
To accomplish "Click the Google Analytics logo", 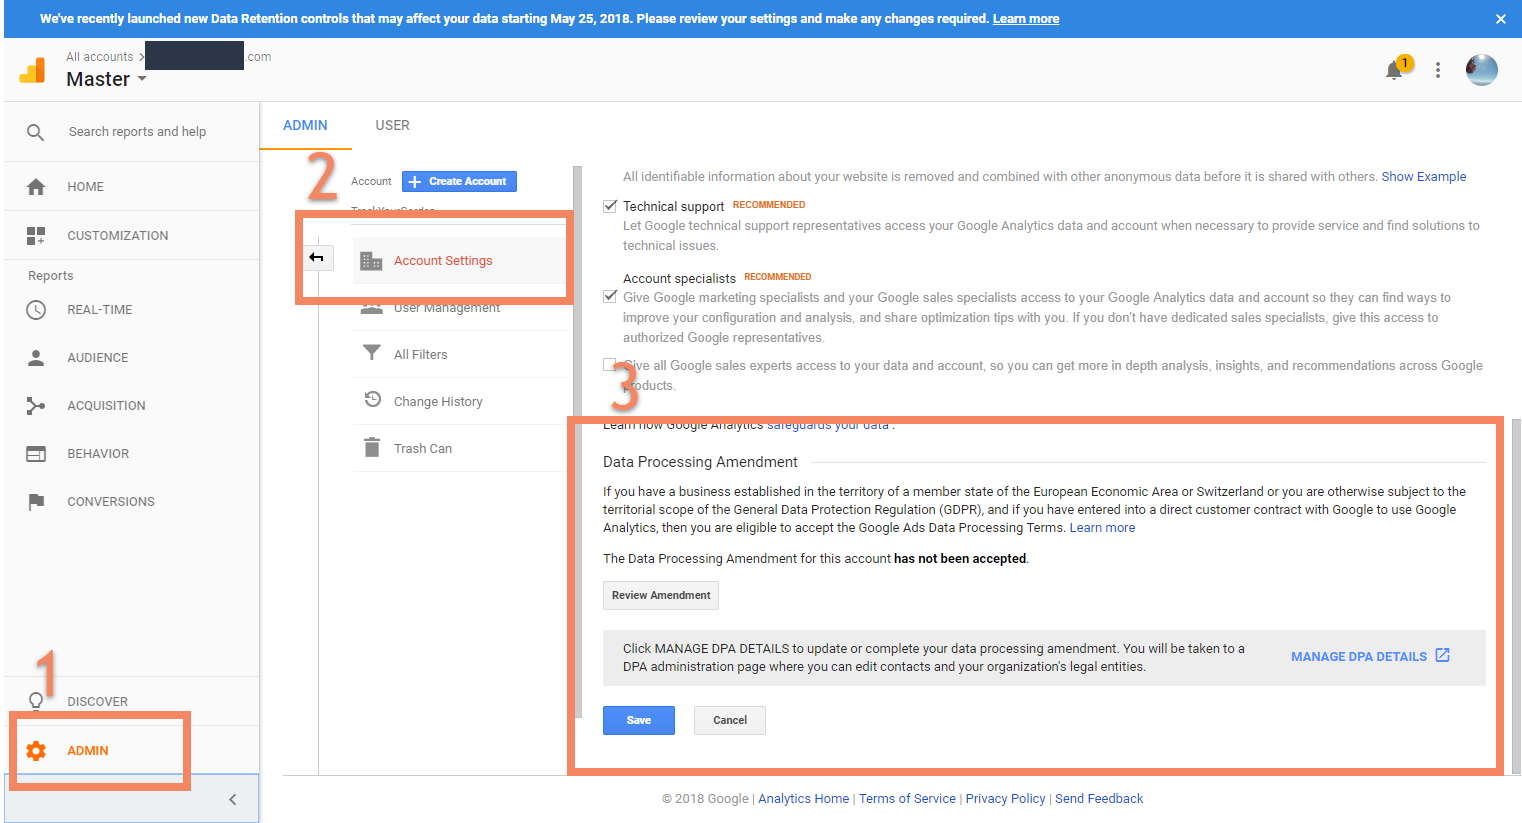I will (x=33, y=70).
